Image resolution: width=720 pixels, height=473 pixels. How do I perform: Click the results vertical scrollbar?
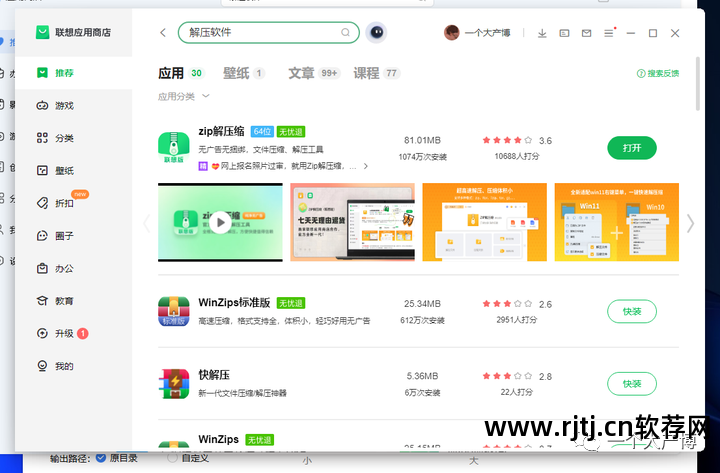pos(698,84)
